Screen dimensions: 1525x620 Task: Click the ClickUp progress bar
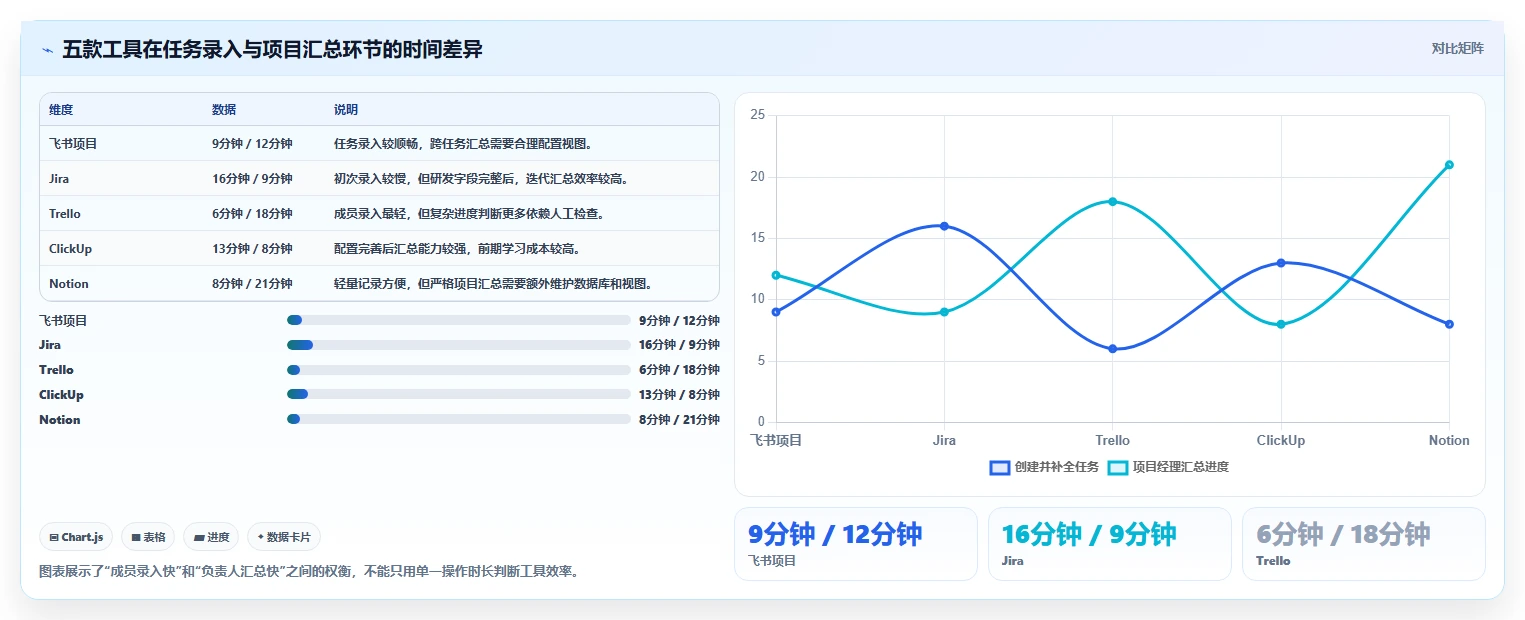point(458,395)
